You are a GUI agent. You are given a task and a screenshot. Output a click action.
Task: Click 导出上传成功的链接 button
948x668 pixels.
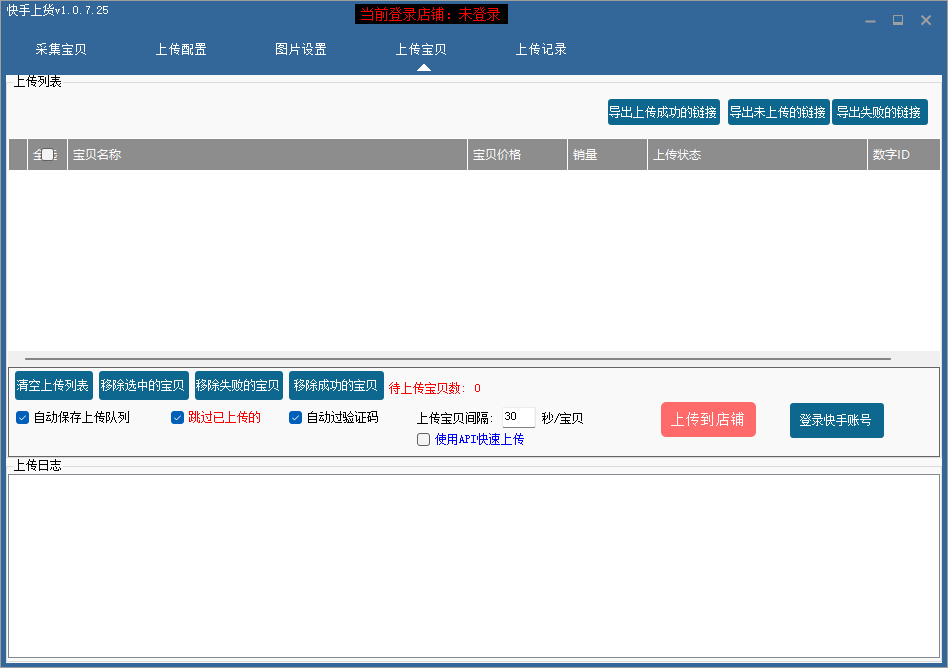[x=663, y=112]
